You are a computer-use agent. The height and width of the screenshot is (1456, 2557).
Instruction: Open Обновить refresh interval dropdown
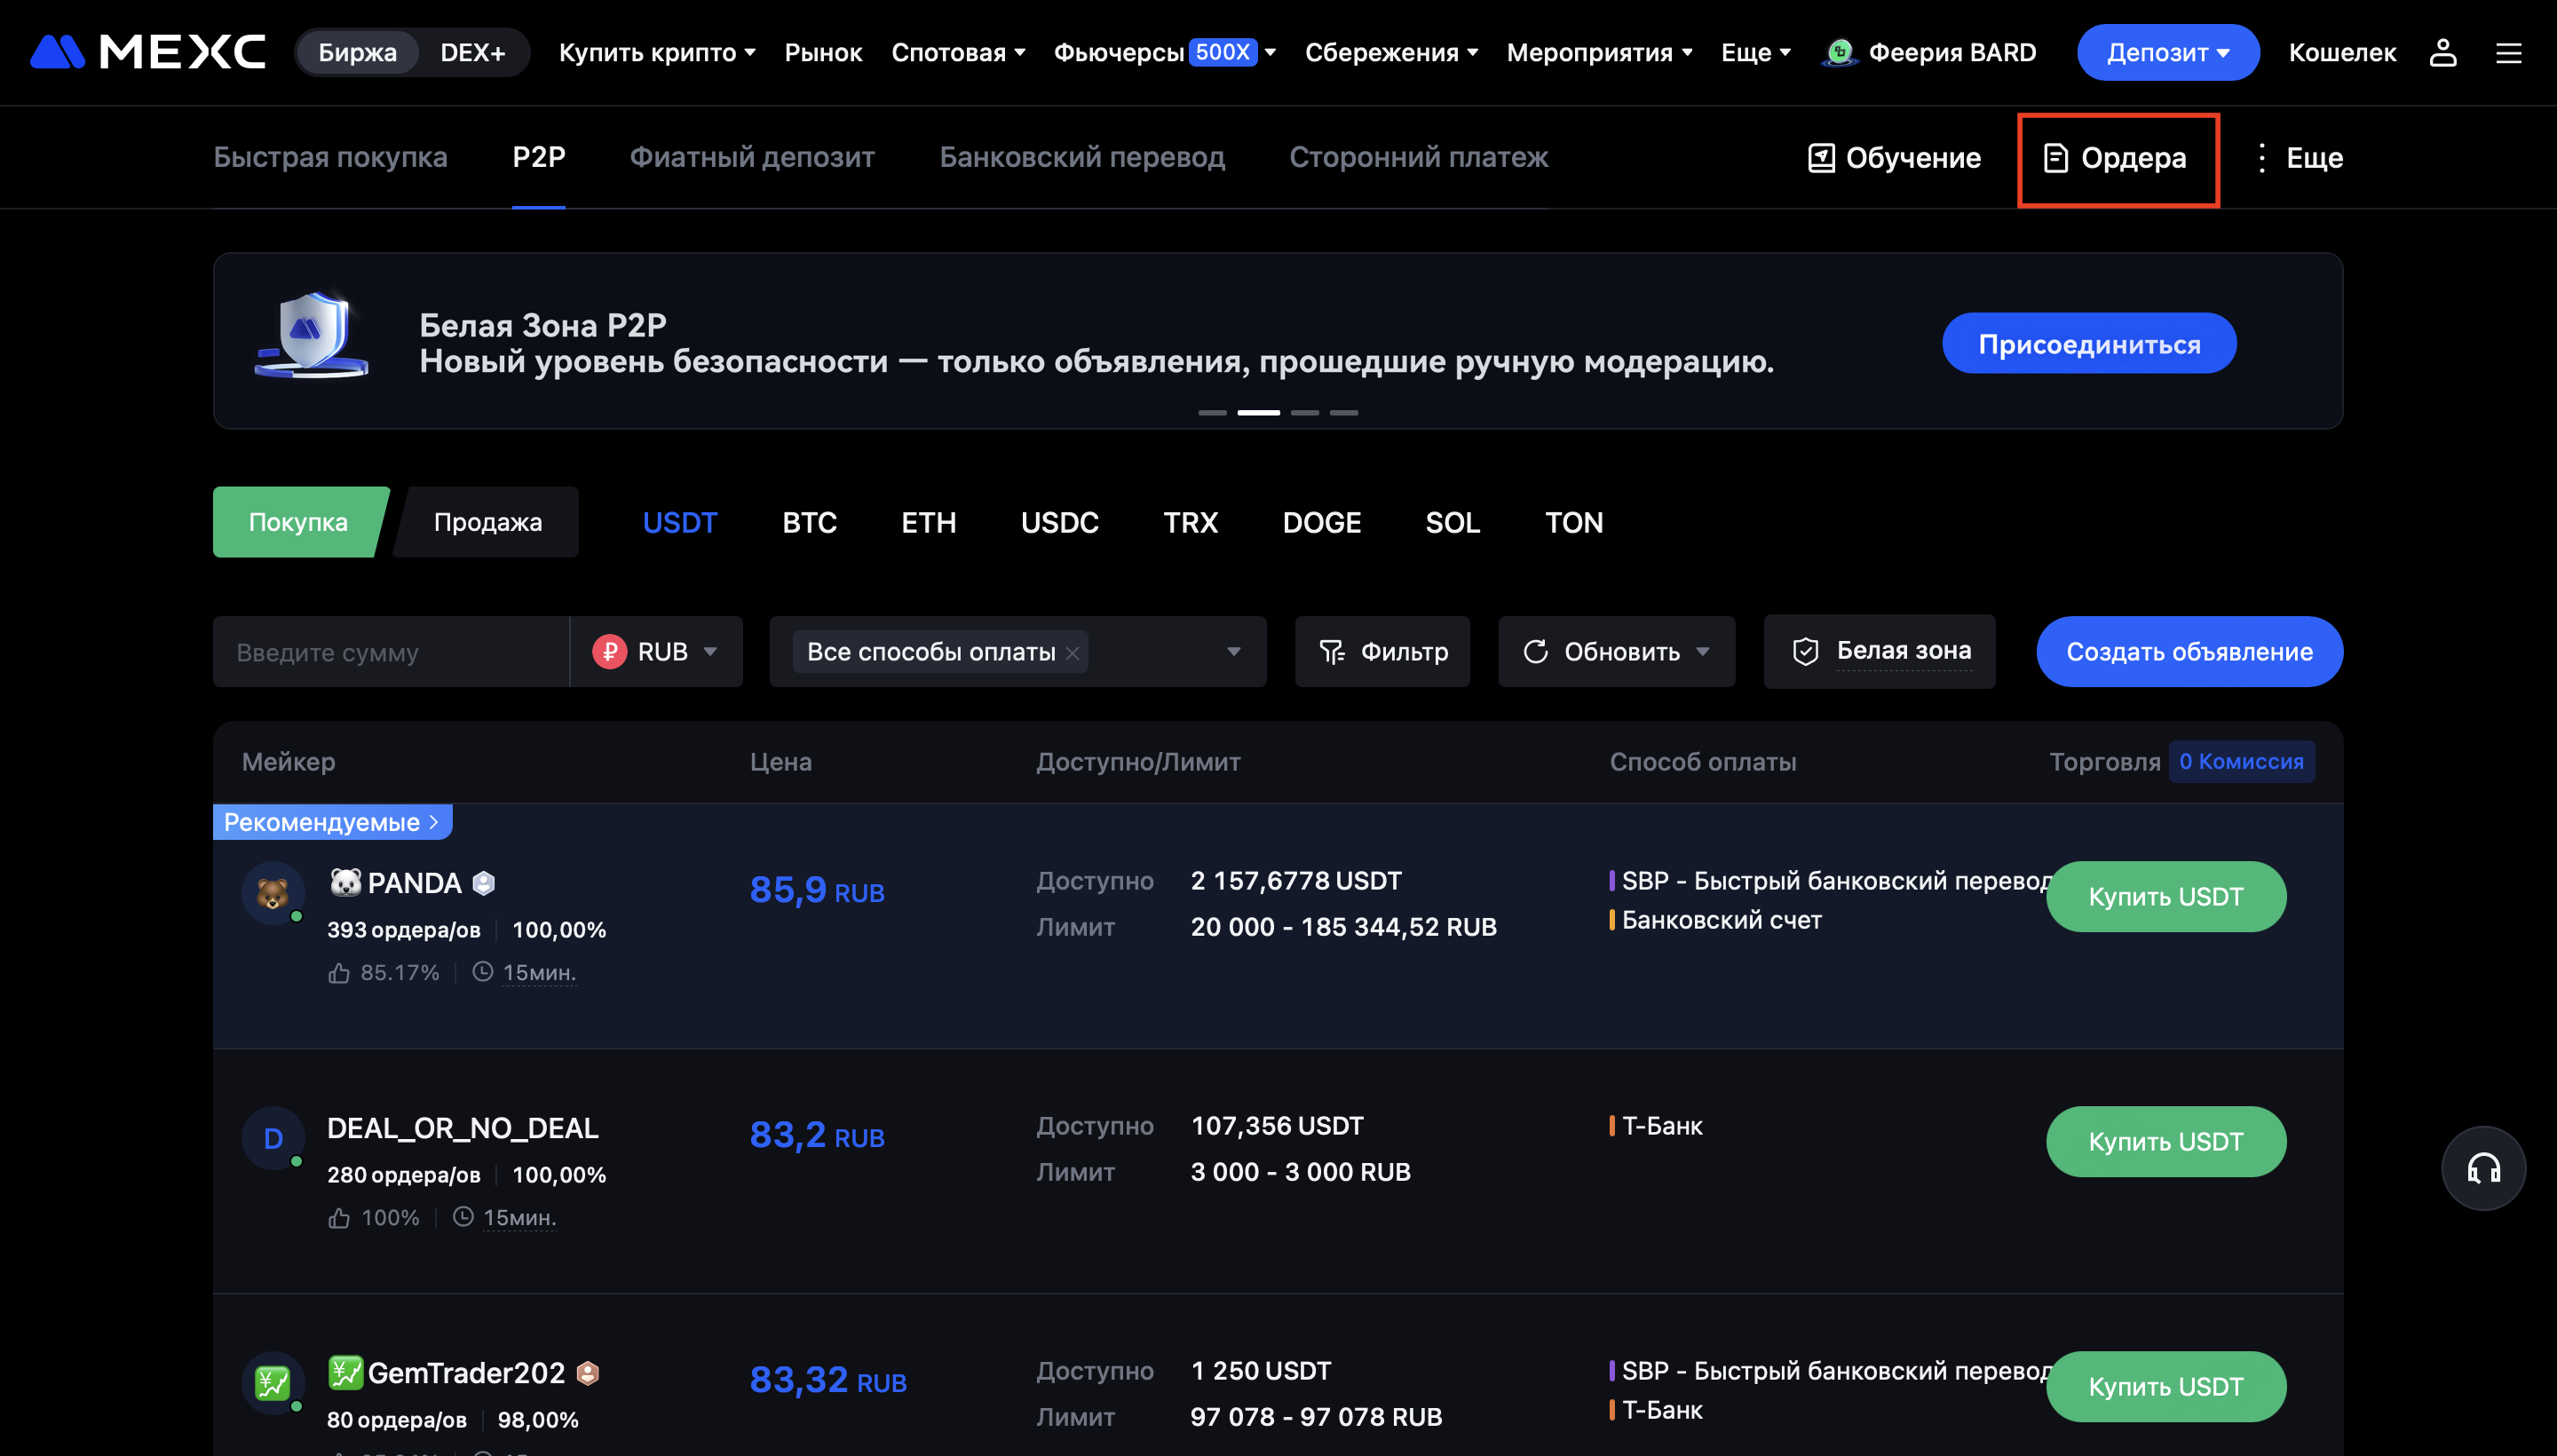[1703, 652]
